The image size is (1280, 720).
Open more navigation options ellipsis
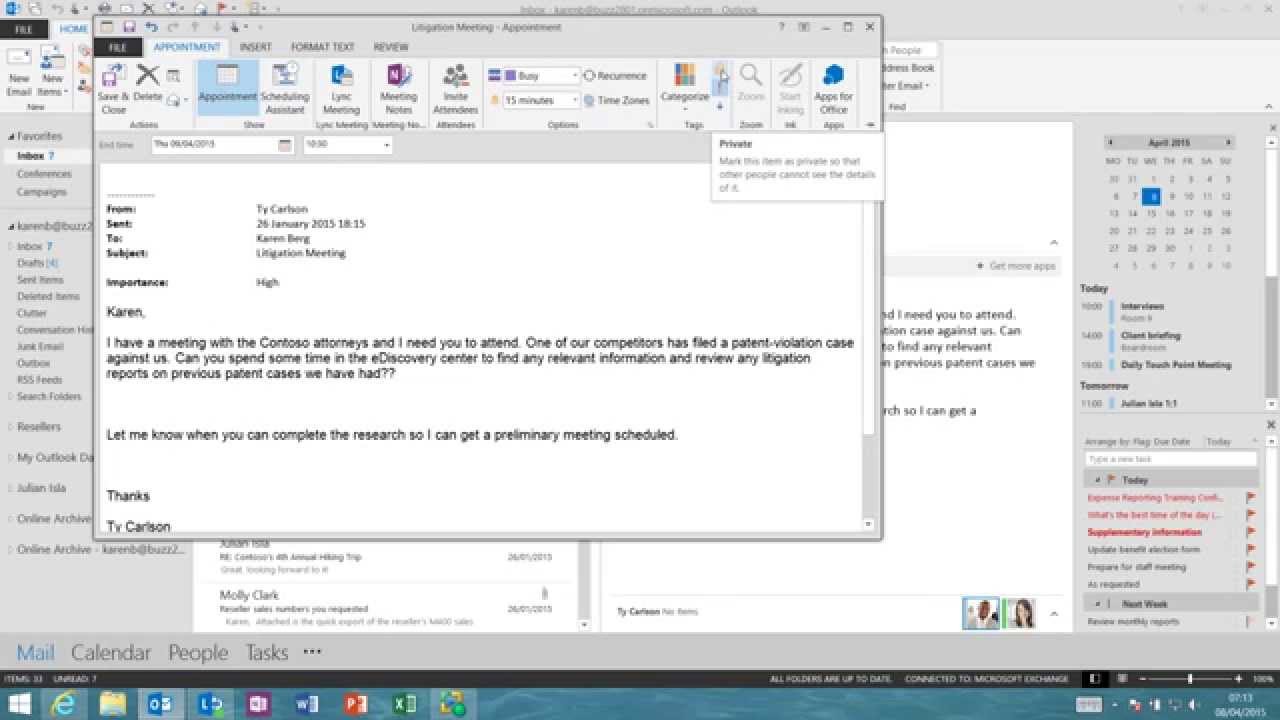(312, 652)
